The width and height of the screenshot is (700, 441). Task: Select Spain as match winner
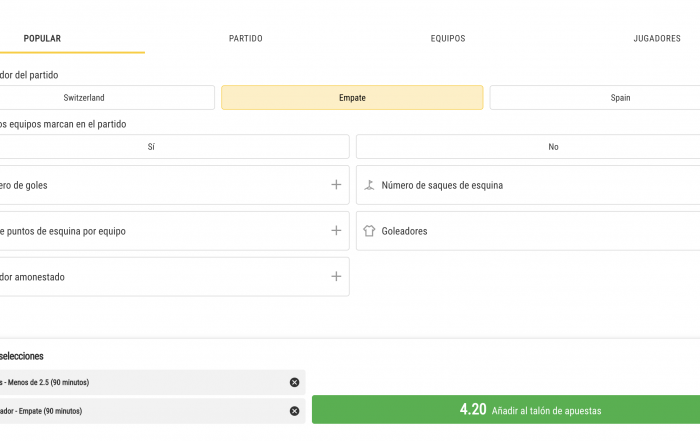595,98
